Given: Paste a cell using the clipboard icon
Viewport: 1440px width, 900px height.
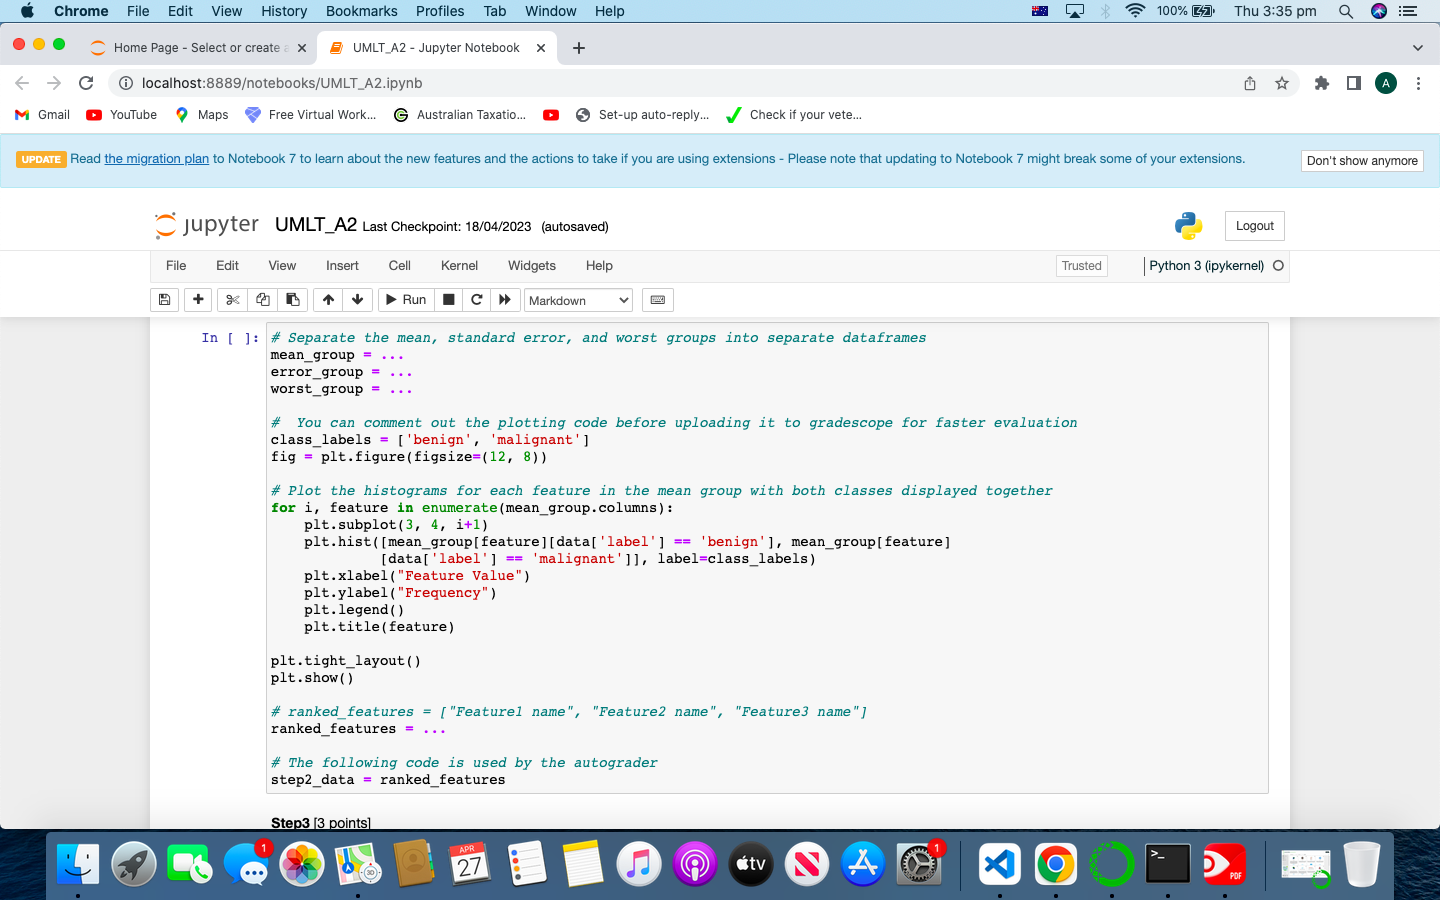Looking at the screenshot, I should click(x=292, y=299).
